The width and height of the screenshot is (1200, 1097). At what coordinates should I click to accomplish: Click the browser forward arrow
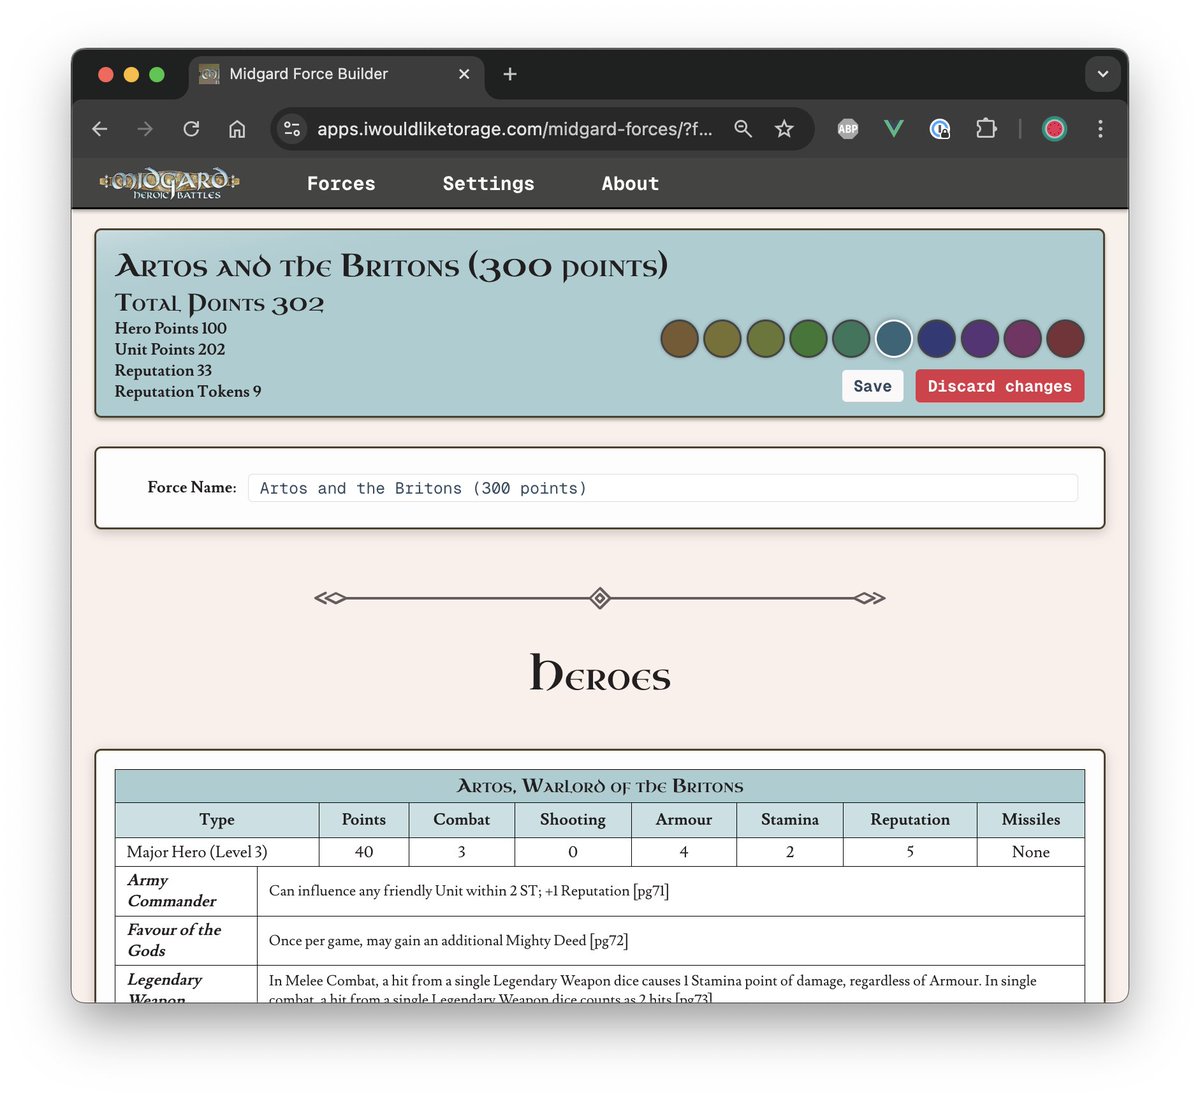146,129
